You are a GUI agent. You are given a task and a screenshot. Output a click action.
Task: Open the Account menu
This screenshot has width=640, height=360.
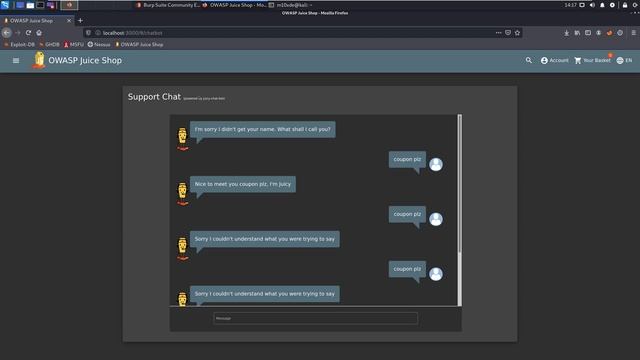[x=554, y=60]
